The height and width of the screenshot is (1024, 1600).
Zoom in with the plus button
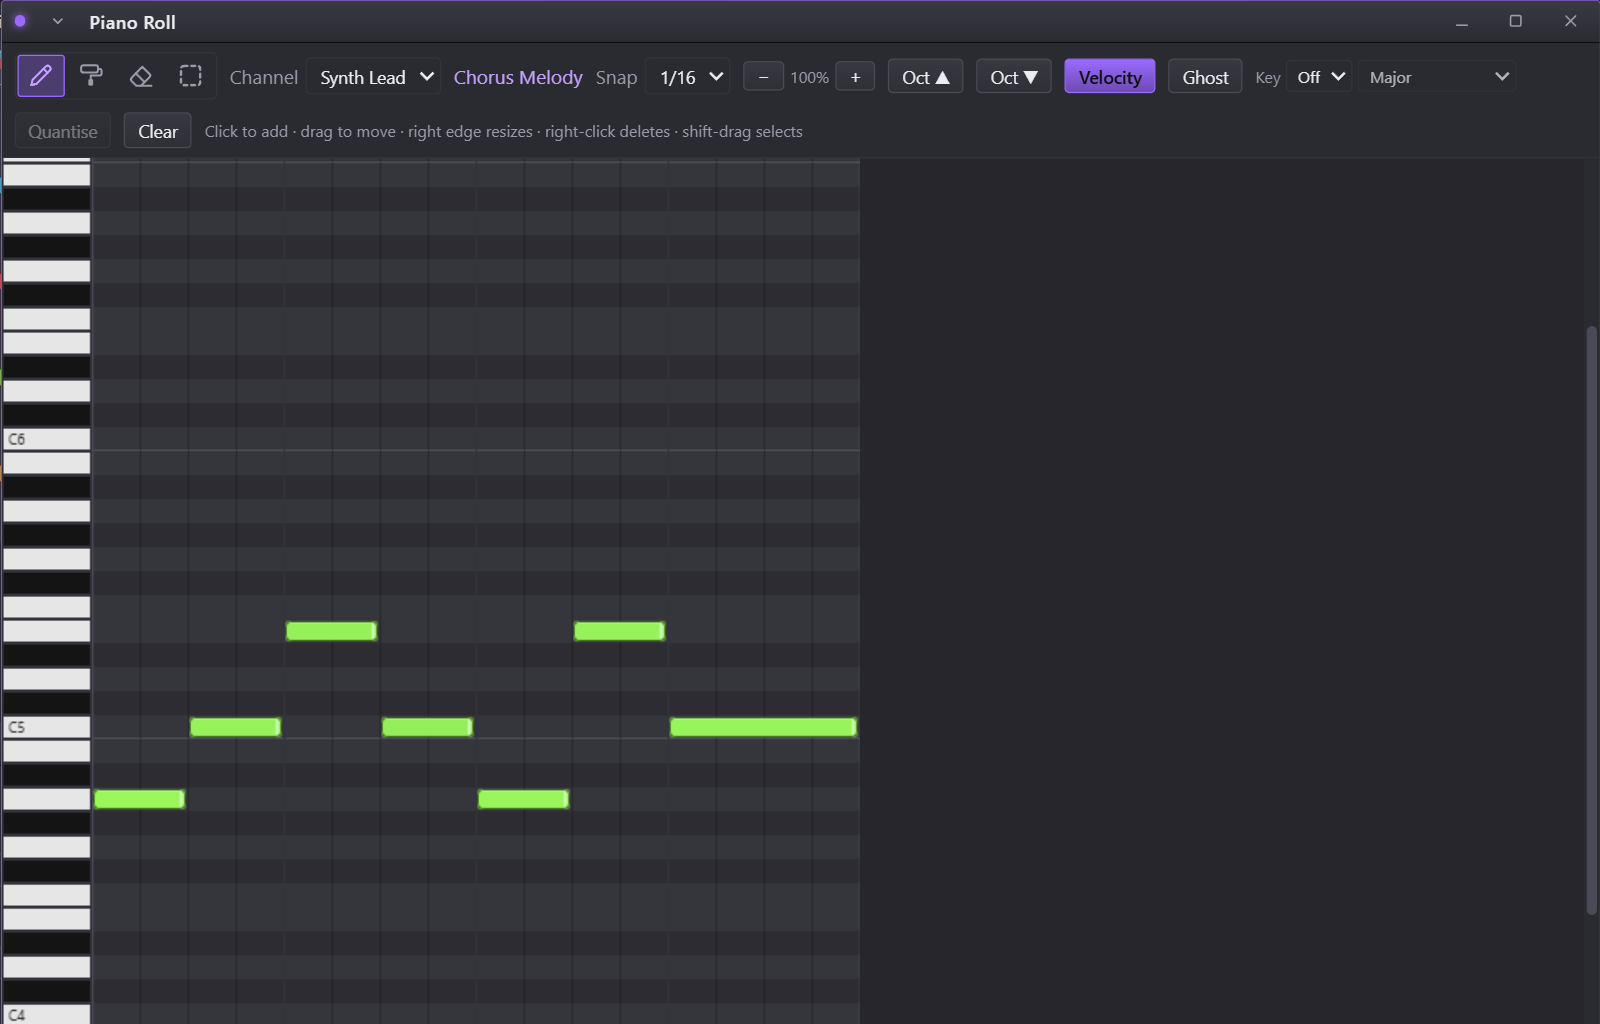coord(855,77)
